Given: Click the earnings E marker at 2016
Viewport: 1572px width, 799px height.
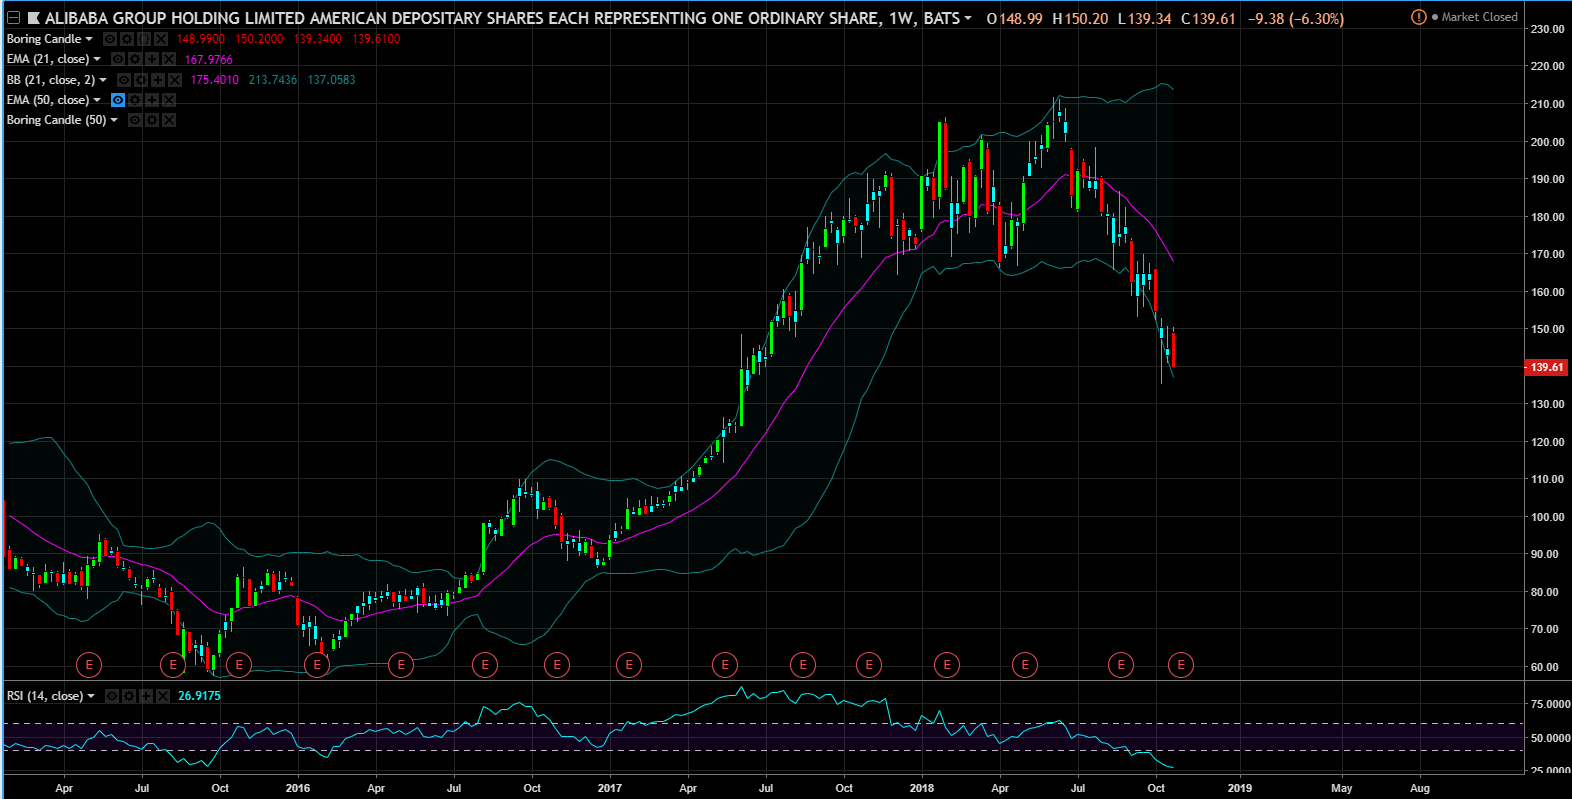Looking at the screenshot, I should [317, 664].
